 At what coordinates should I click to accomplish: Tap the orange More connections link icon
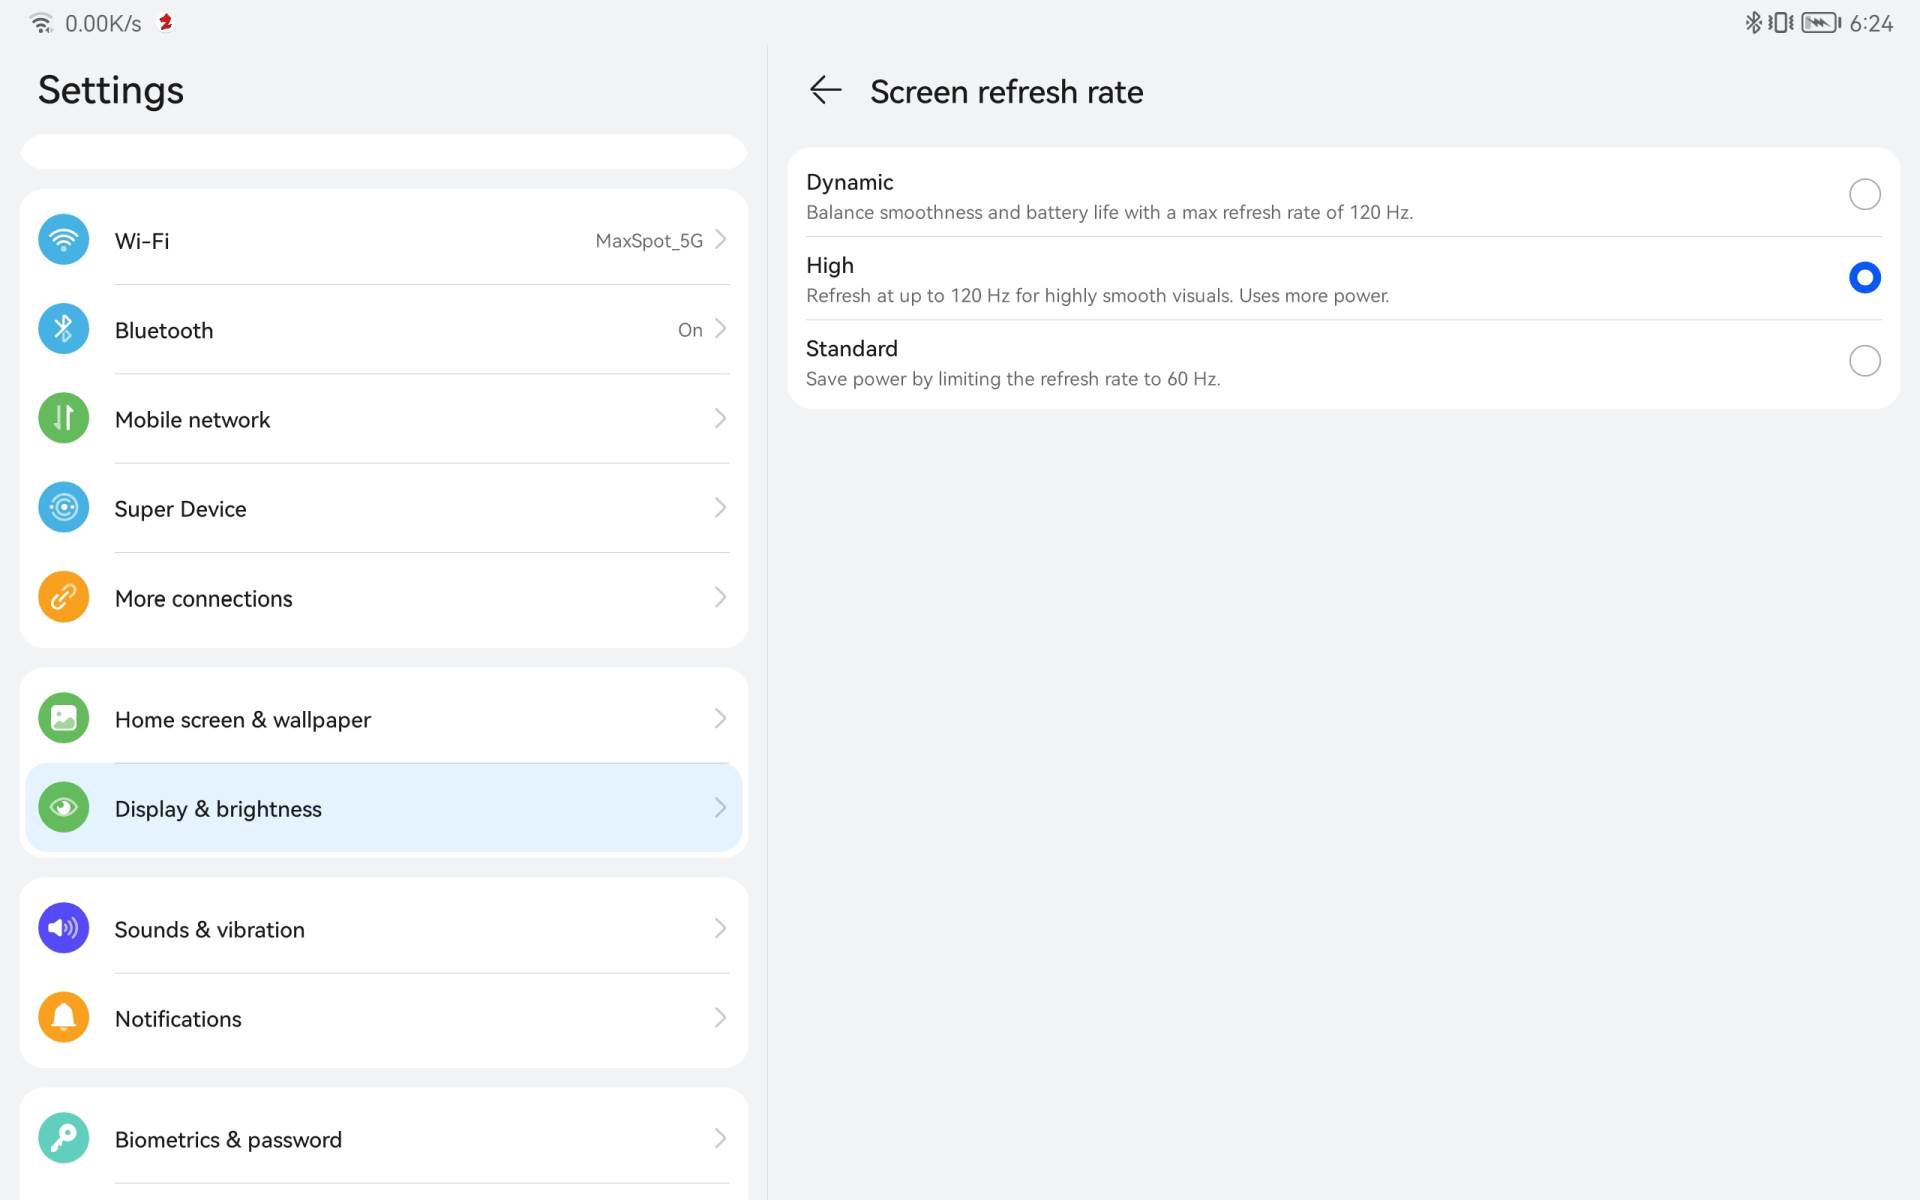pos(63,597)
